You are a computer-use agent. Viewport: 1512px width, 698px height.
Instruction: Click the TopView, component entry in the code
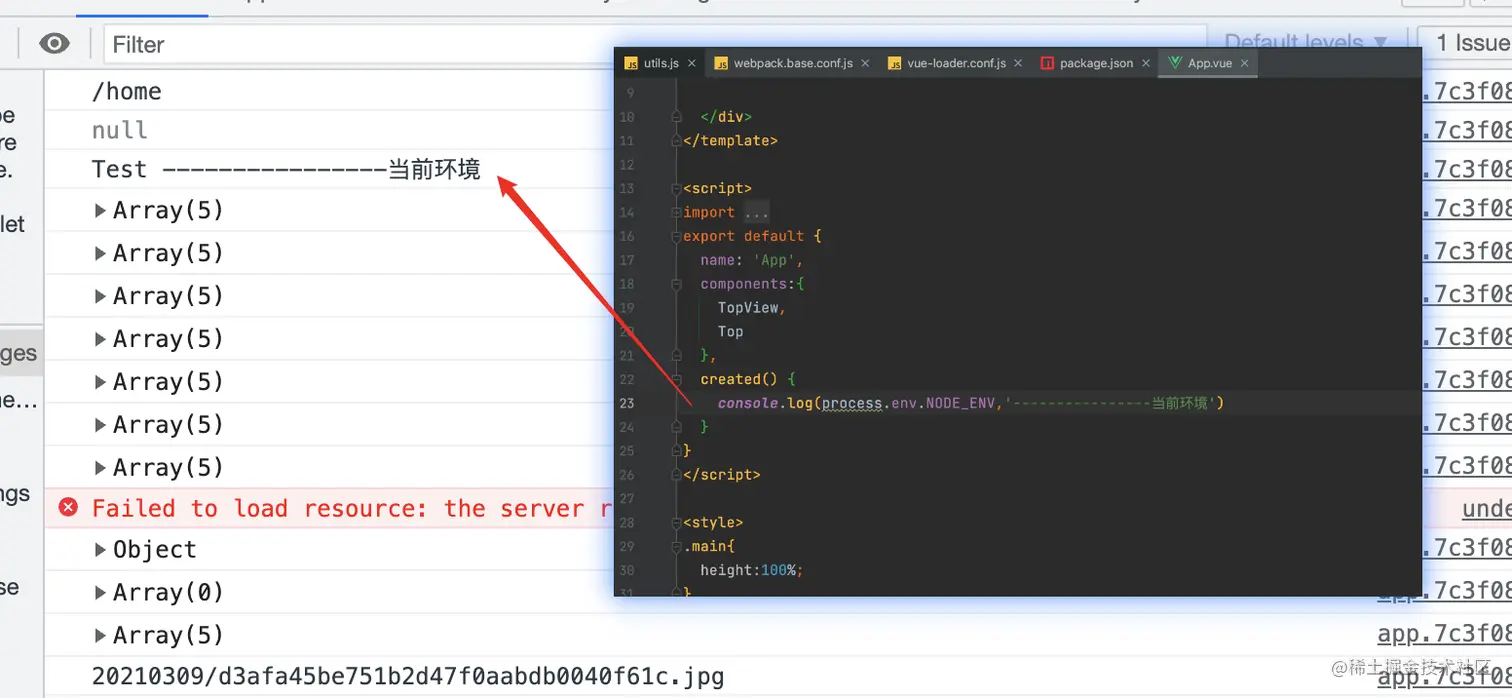pos(751,308)
